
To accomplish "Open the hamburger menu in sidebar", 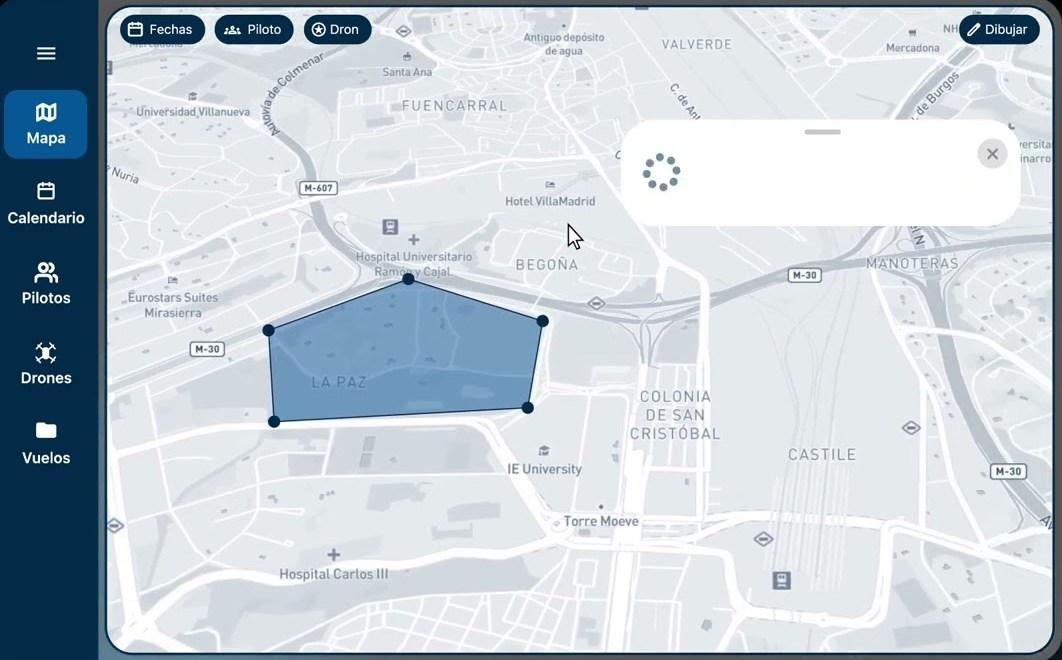I will click(46, 54).
